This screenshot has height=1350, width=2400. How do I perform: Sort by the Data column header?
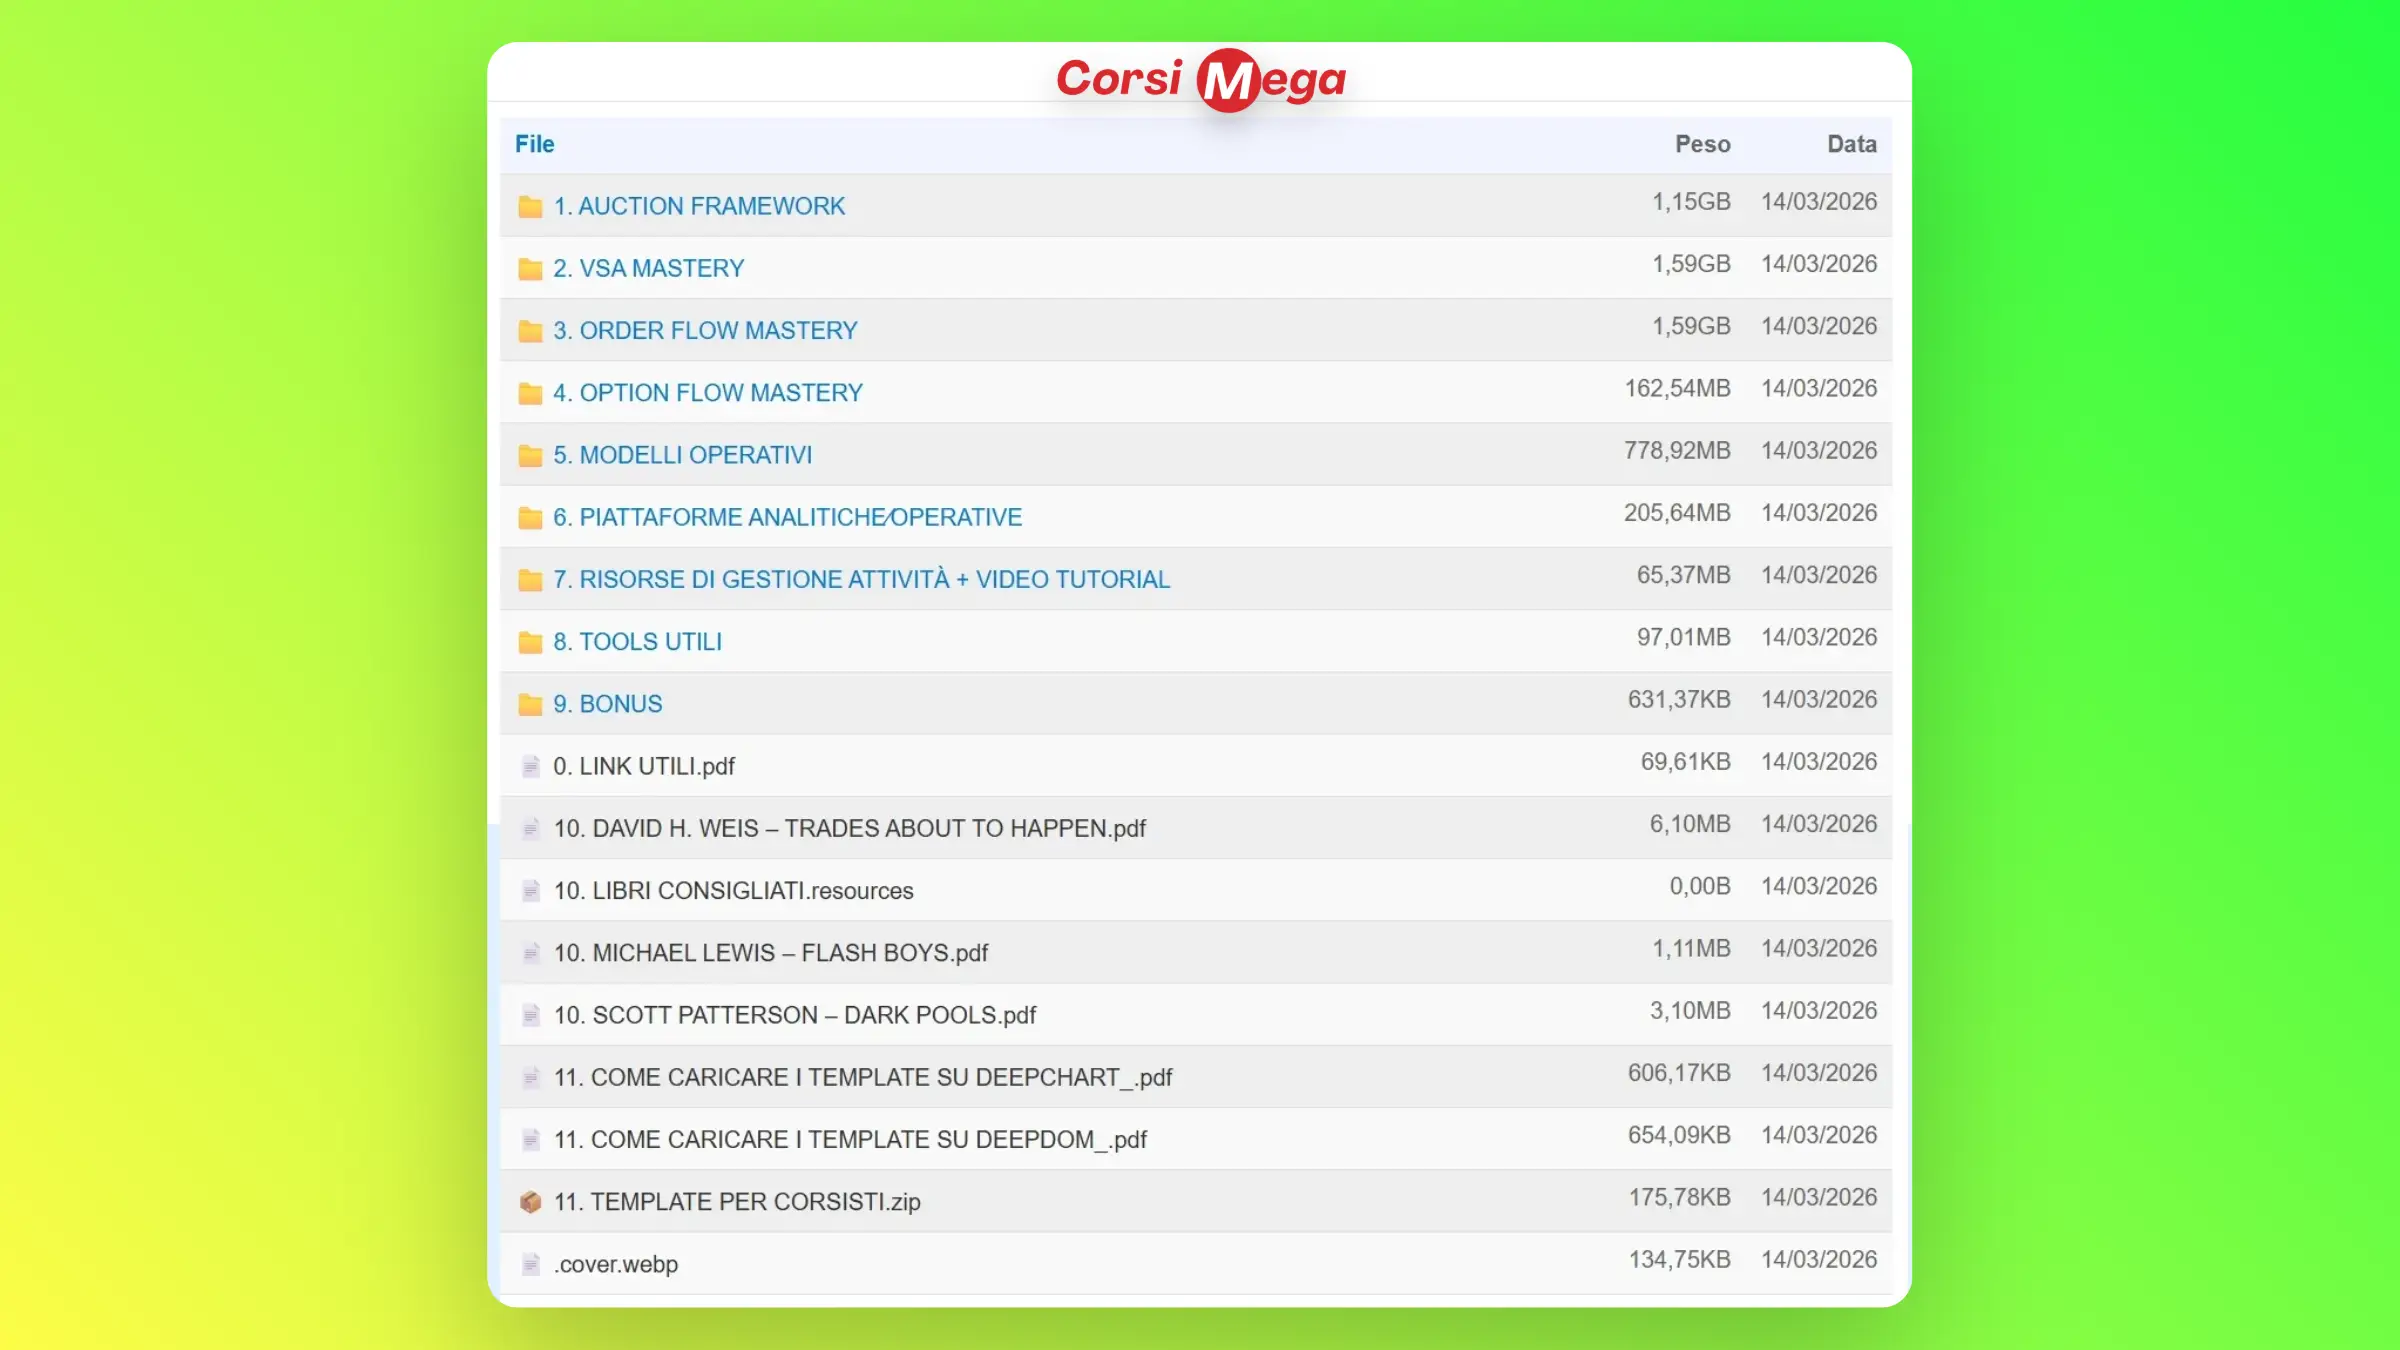1851,144
